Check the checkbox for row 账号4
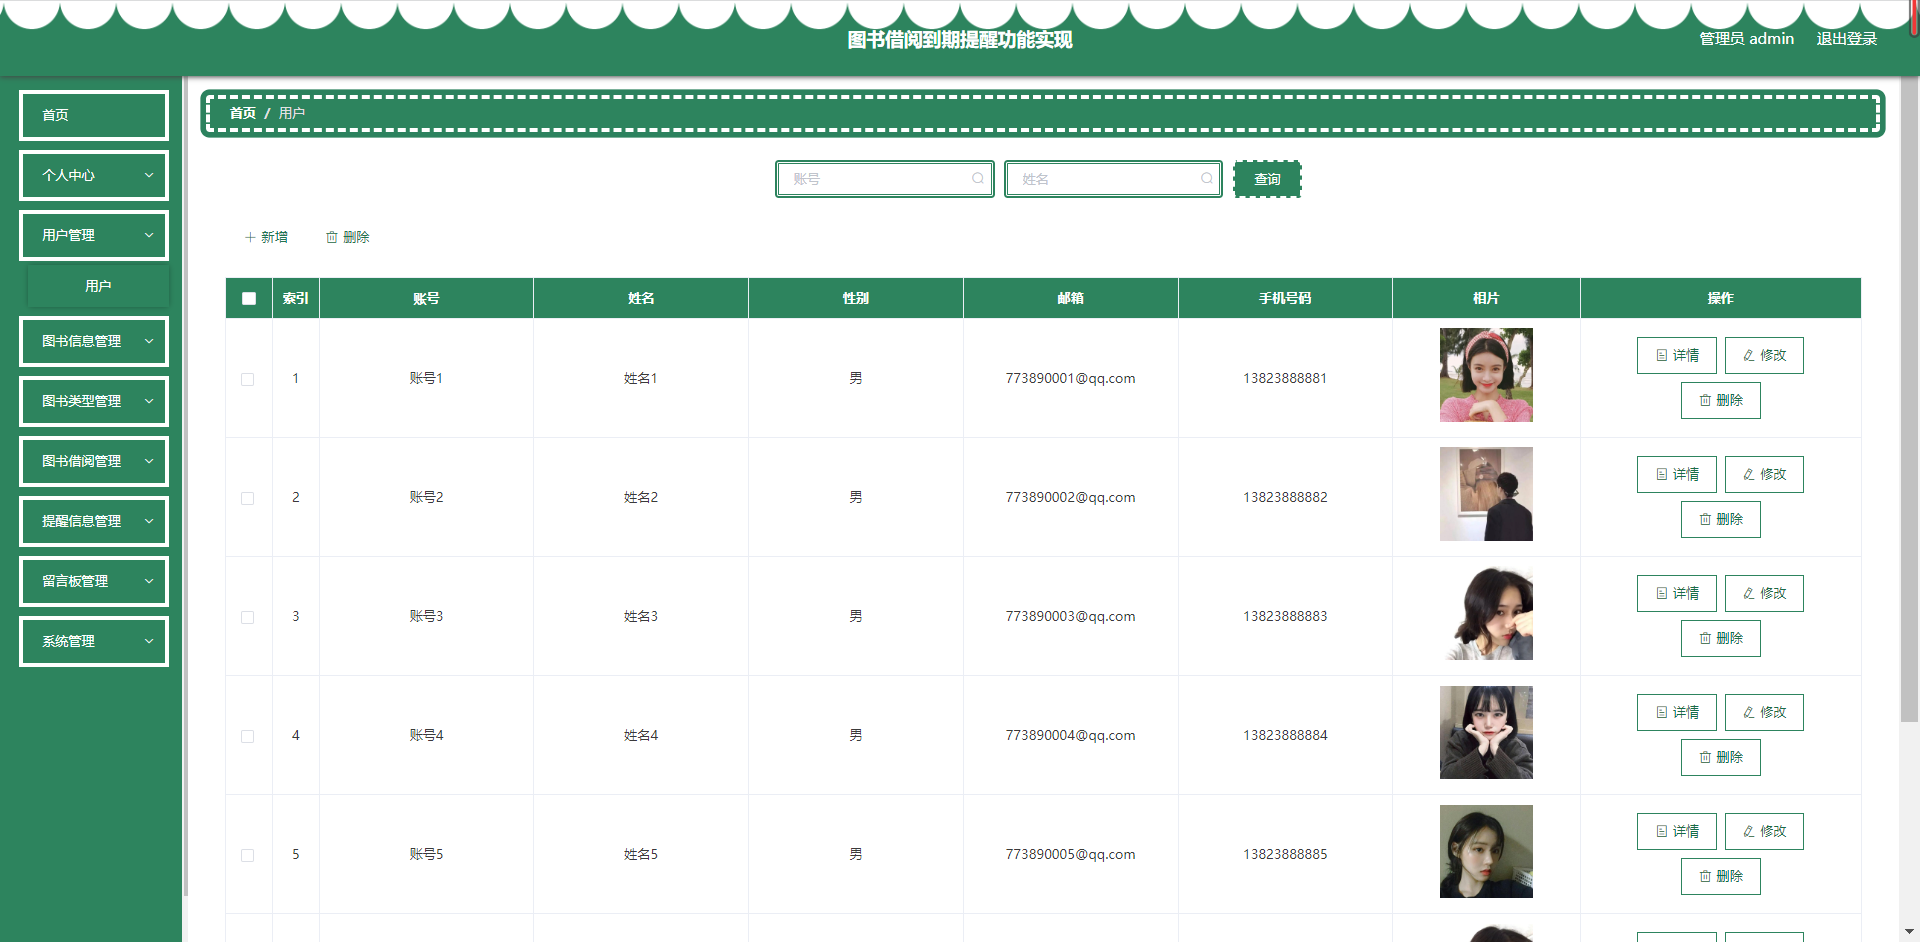1920x942 pixels. click(x=248, y=736)
